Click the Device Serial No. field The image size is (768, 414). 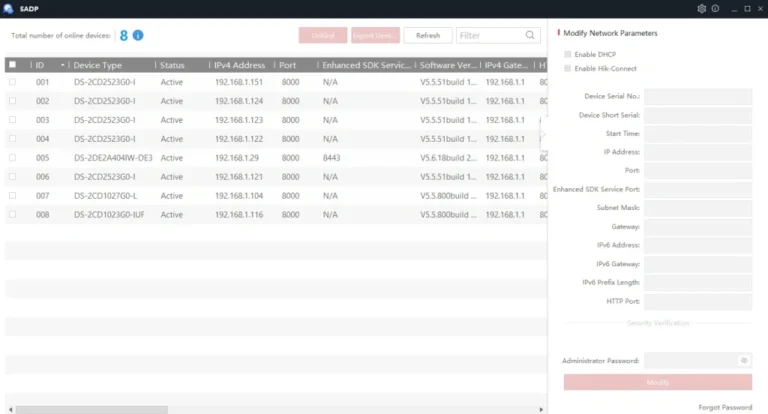pos(697,96)
